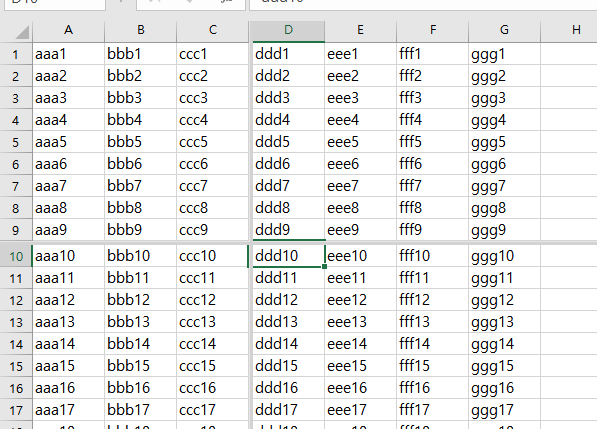Image resolution: width=597 pixels, height=429 pixels.
Task: Select column E header
Action: (360, 30)
